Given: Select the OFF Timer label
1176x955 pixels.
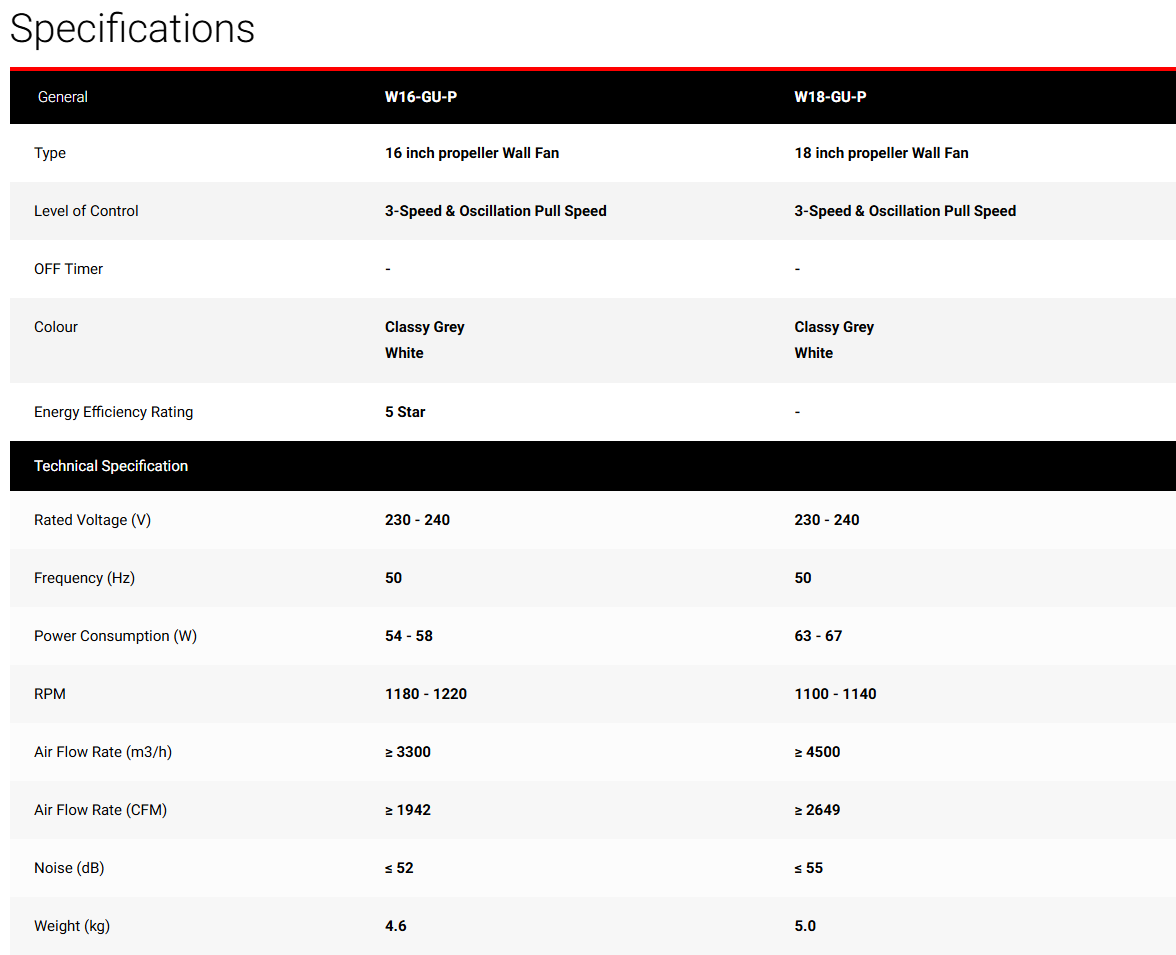Looking at the screenshot, I should (x=68, y=269).
